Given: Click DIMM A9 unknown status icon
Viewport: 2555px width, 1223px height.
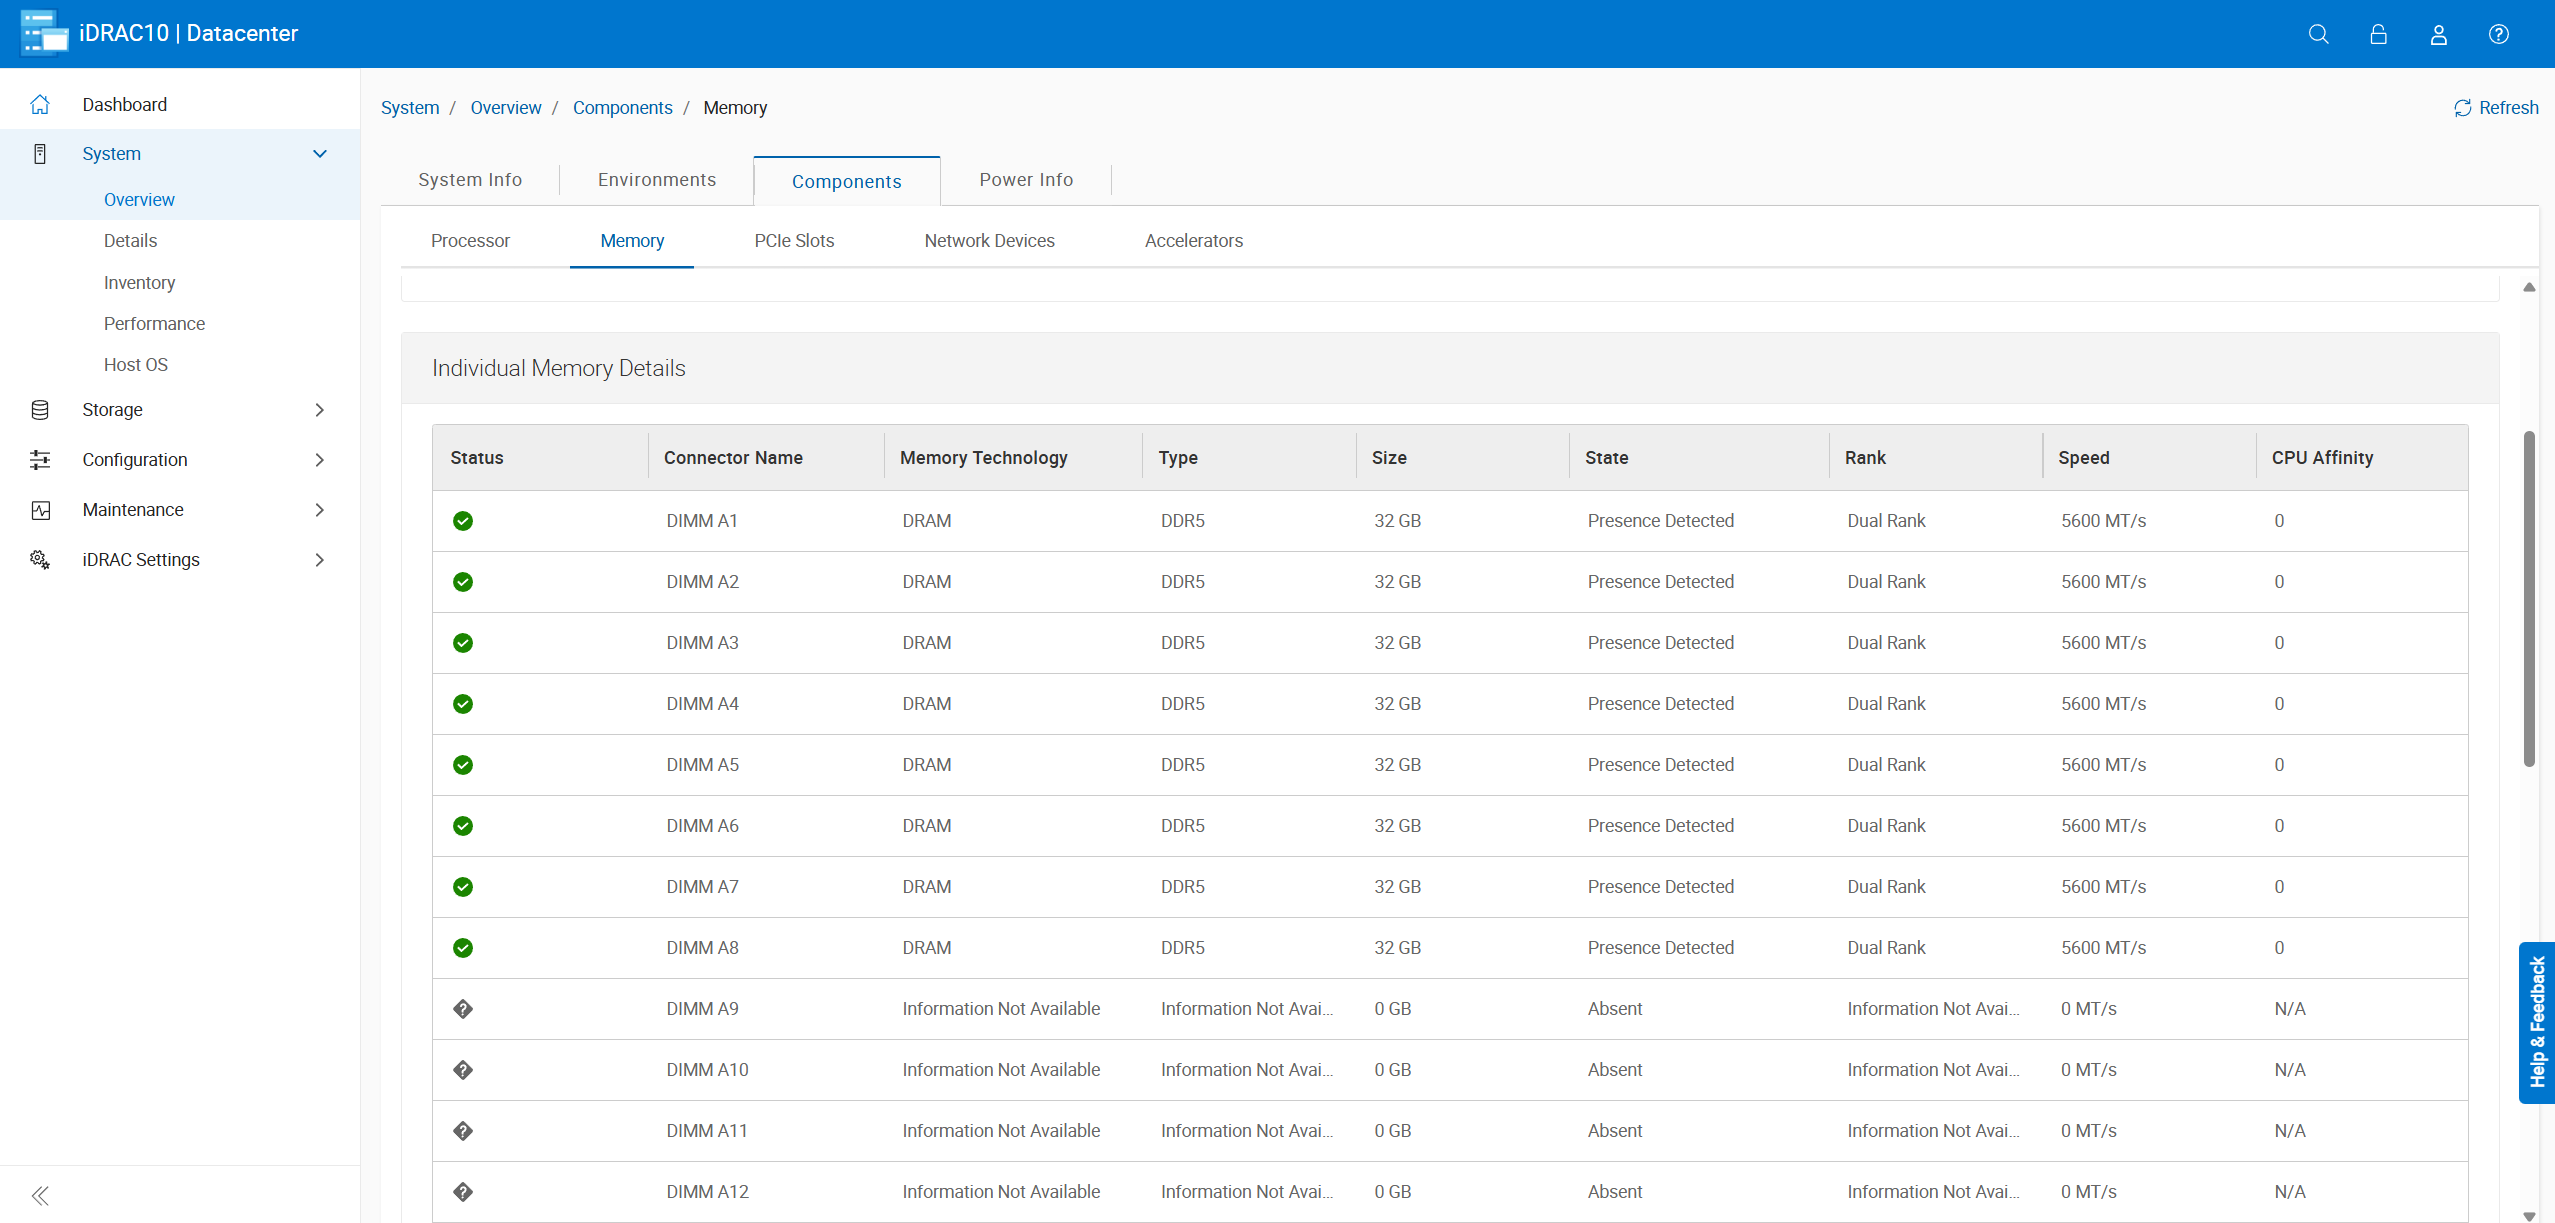Looking at the screenshot, I should (x=463, y=1009).
